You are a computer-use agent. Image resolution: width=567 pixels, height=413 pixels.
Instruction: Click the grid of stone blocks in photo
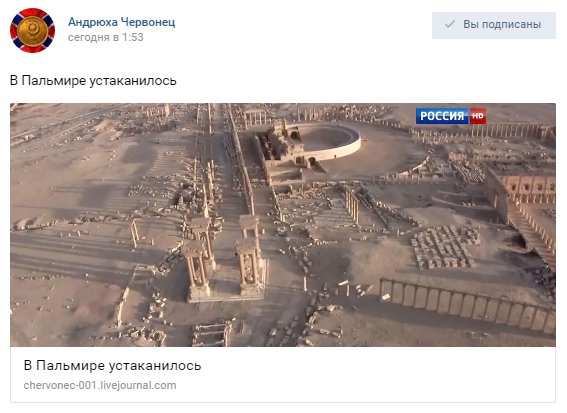(x=446, y=247)
